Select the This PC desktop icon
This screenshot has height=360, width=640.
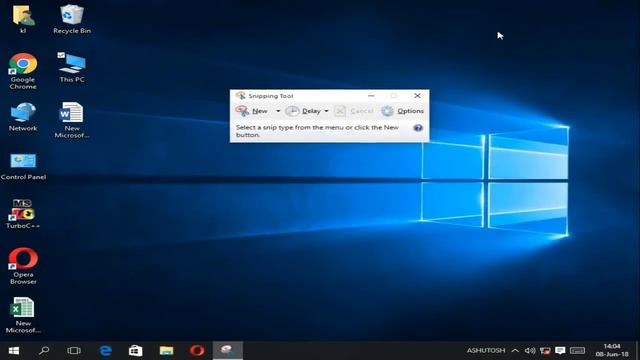click(72, 67)
